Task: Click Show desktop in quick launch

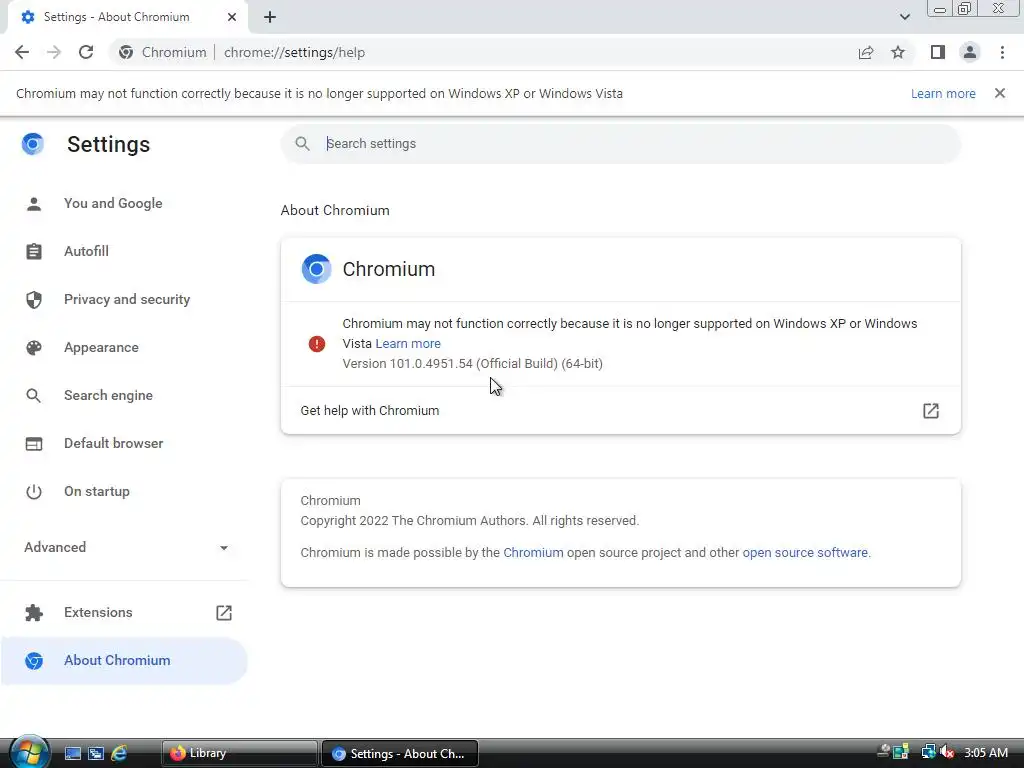Action: [72, 754]
